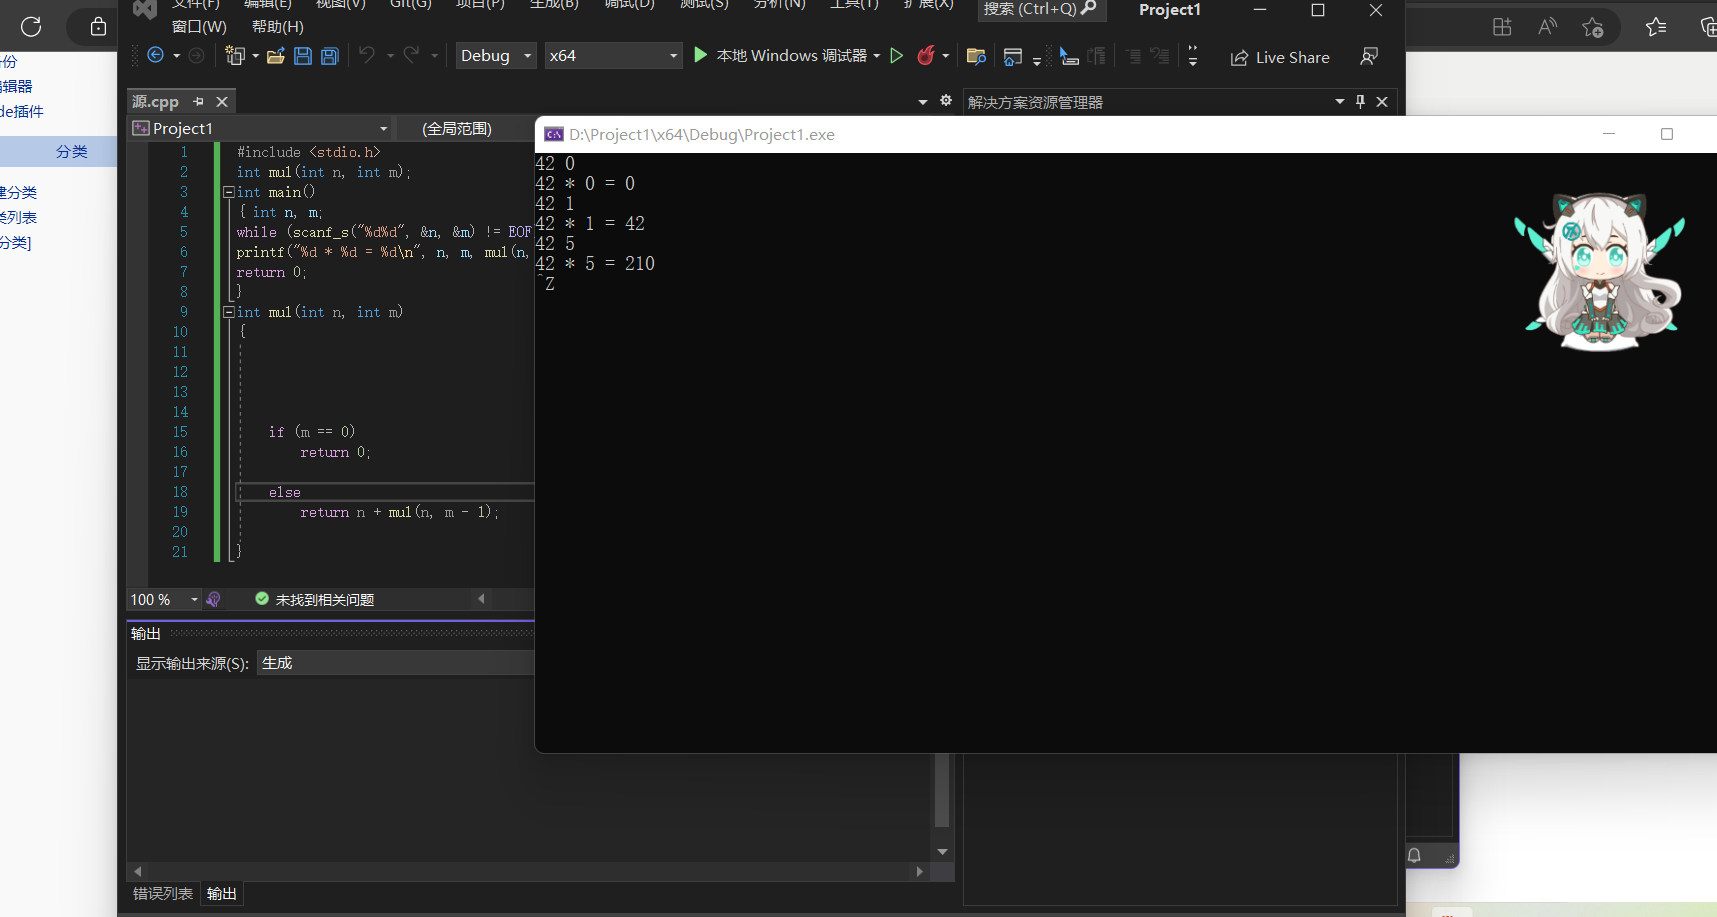Open the 解决方案资源管理器 window options dropdown
1717x917 pixels.
(x=1340, y=102)
